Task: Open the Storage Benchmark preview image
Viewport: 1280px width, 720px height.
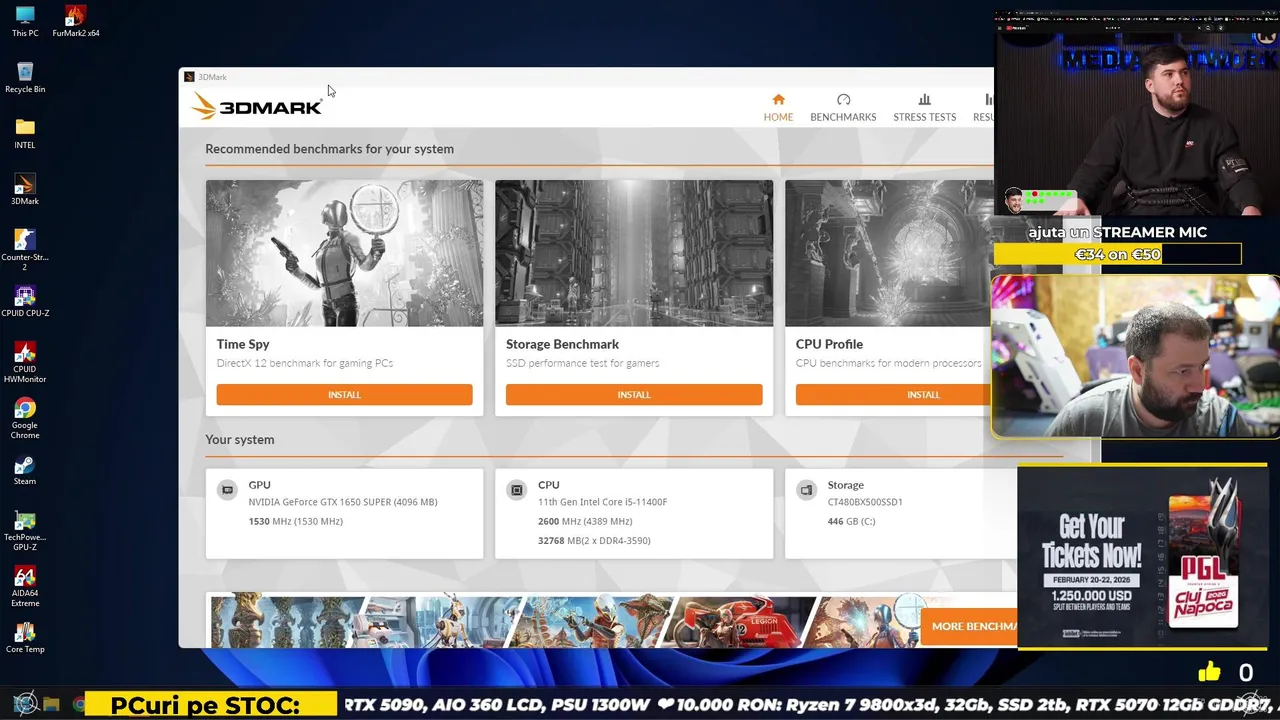Action: point(634,253)
